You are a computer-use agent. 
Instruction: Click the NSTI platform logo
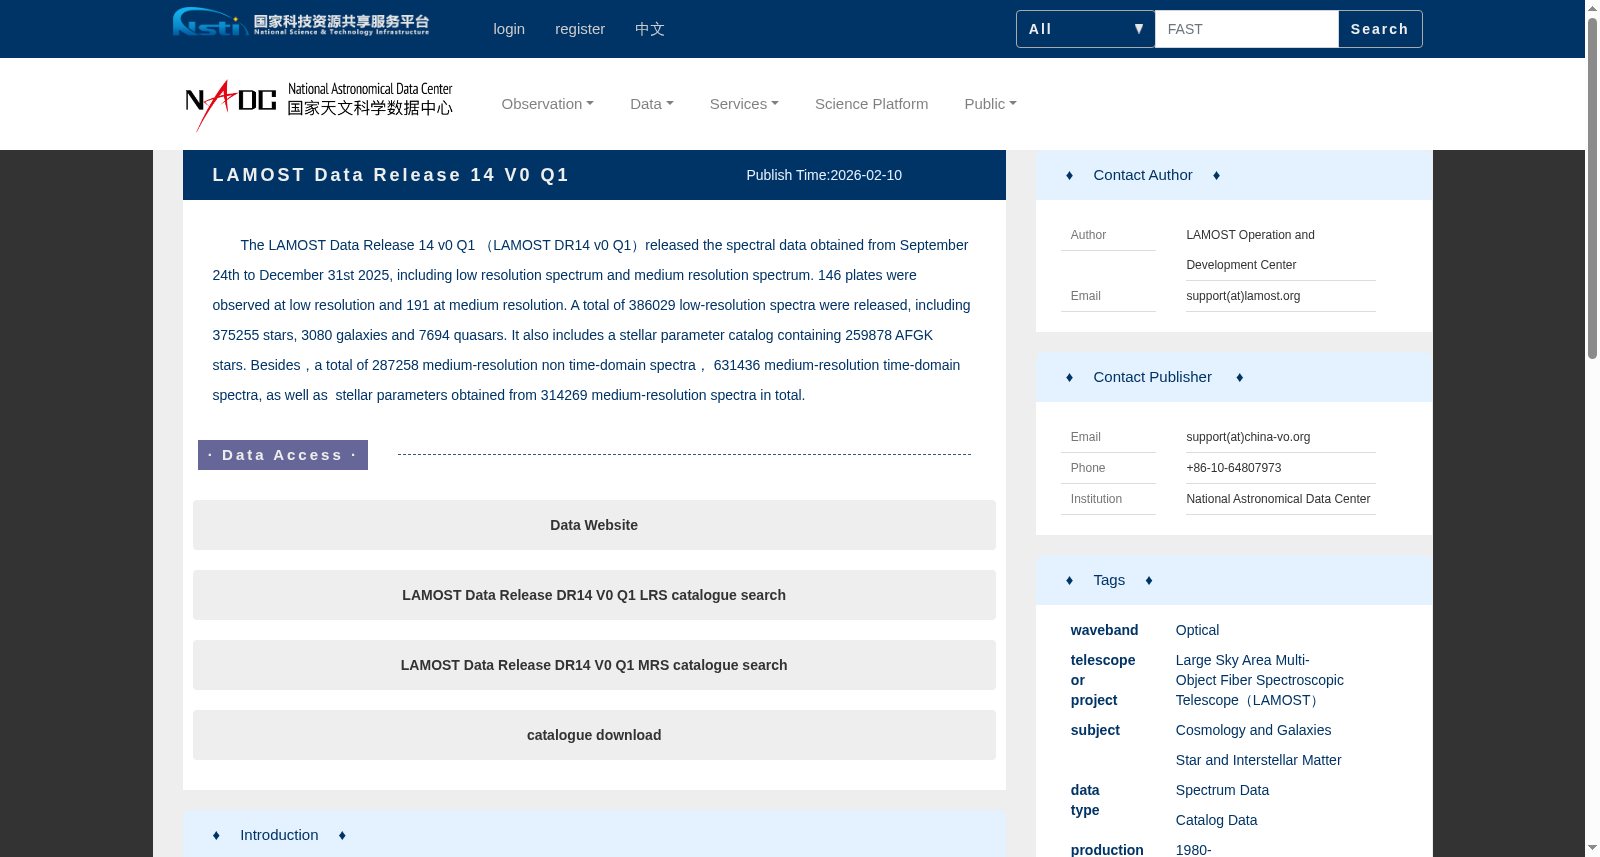(301, 22)
